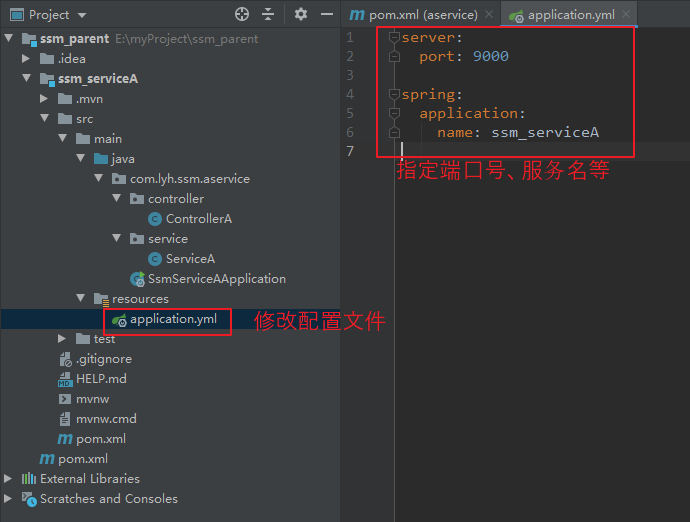Click the mvnw.cmd file icon
Screen dimensions: 690x522
pos(65,419)
